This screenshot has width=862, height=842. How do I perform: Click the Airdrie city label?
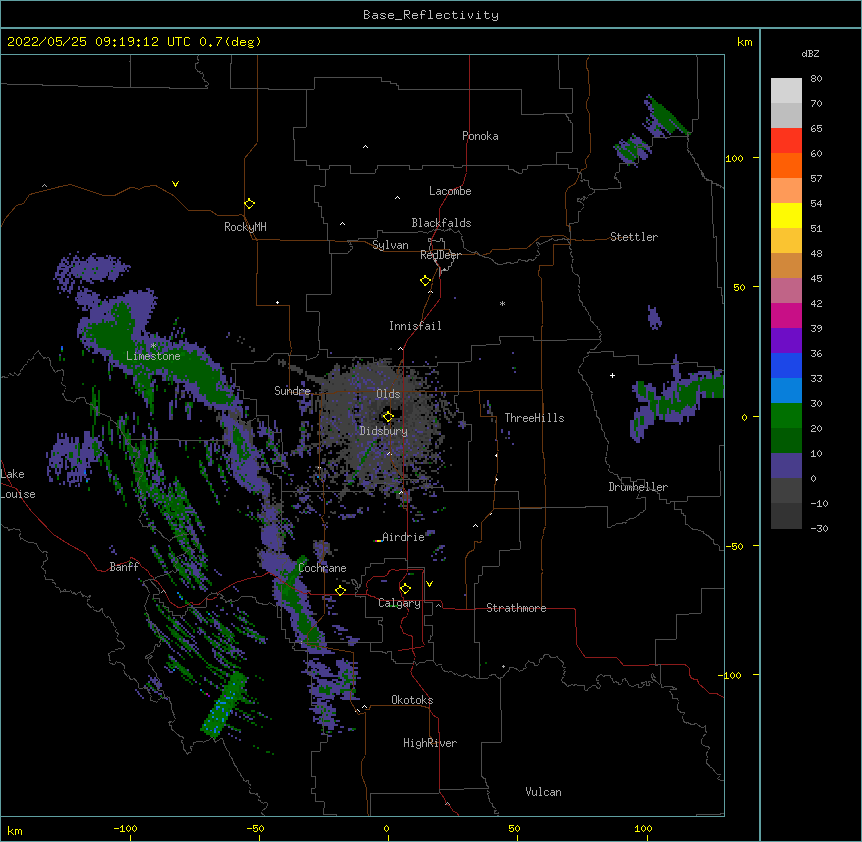(403, 537)
